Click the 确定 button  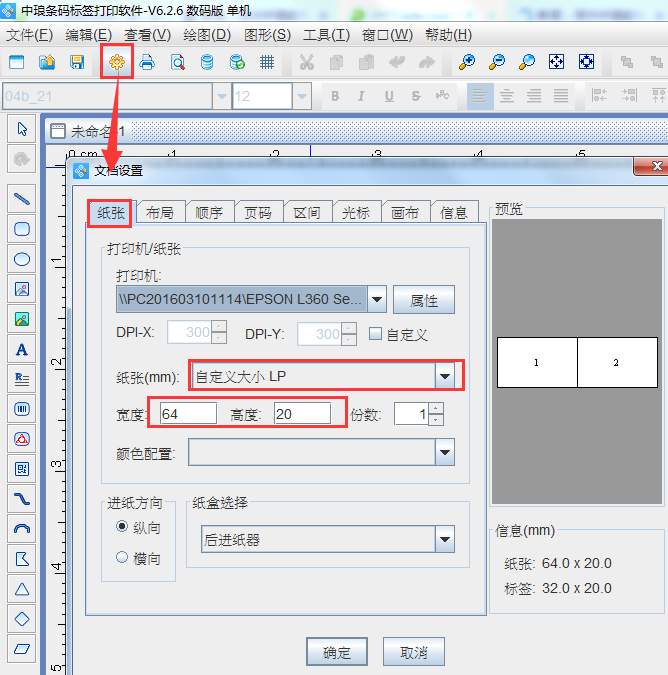337,652
